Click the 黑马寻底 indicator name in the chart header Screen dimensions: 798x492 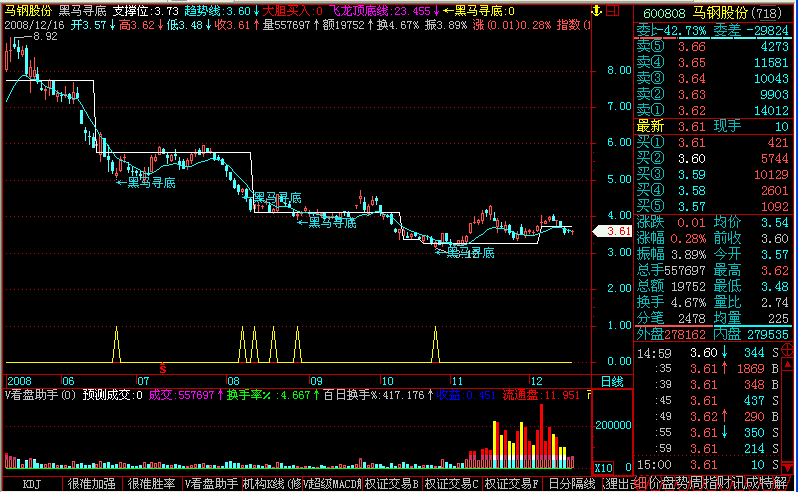(x=82, y=11)
